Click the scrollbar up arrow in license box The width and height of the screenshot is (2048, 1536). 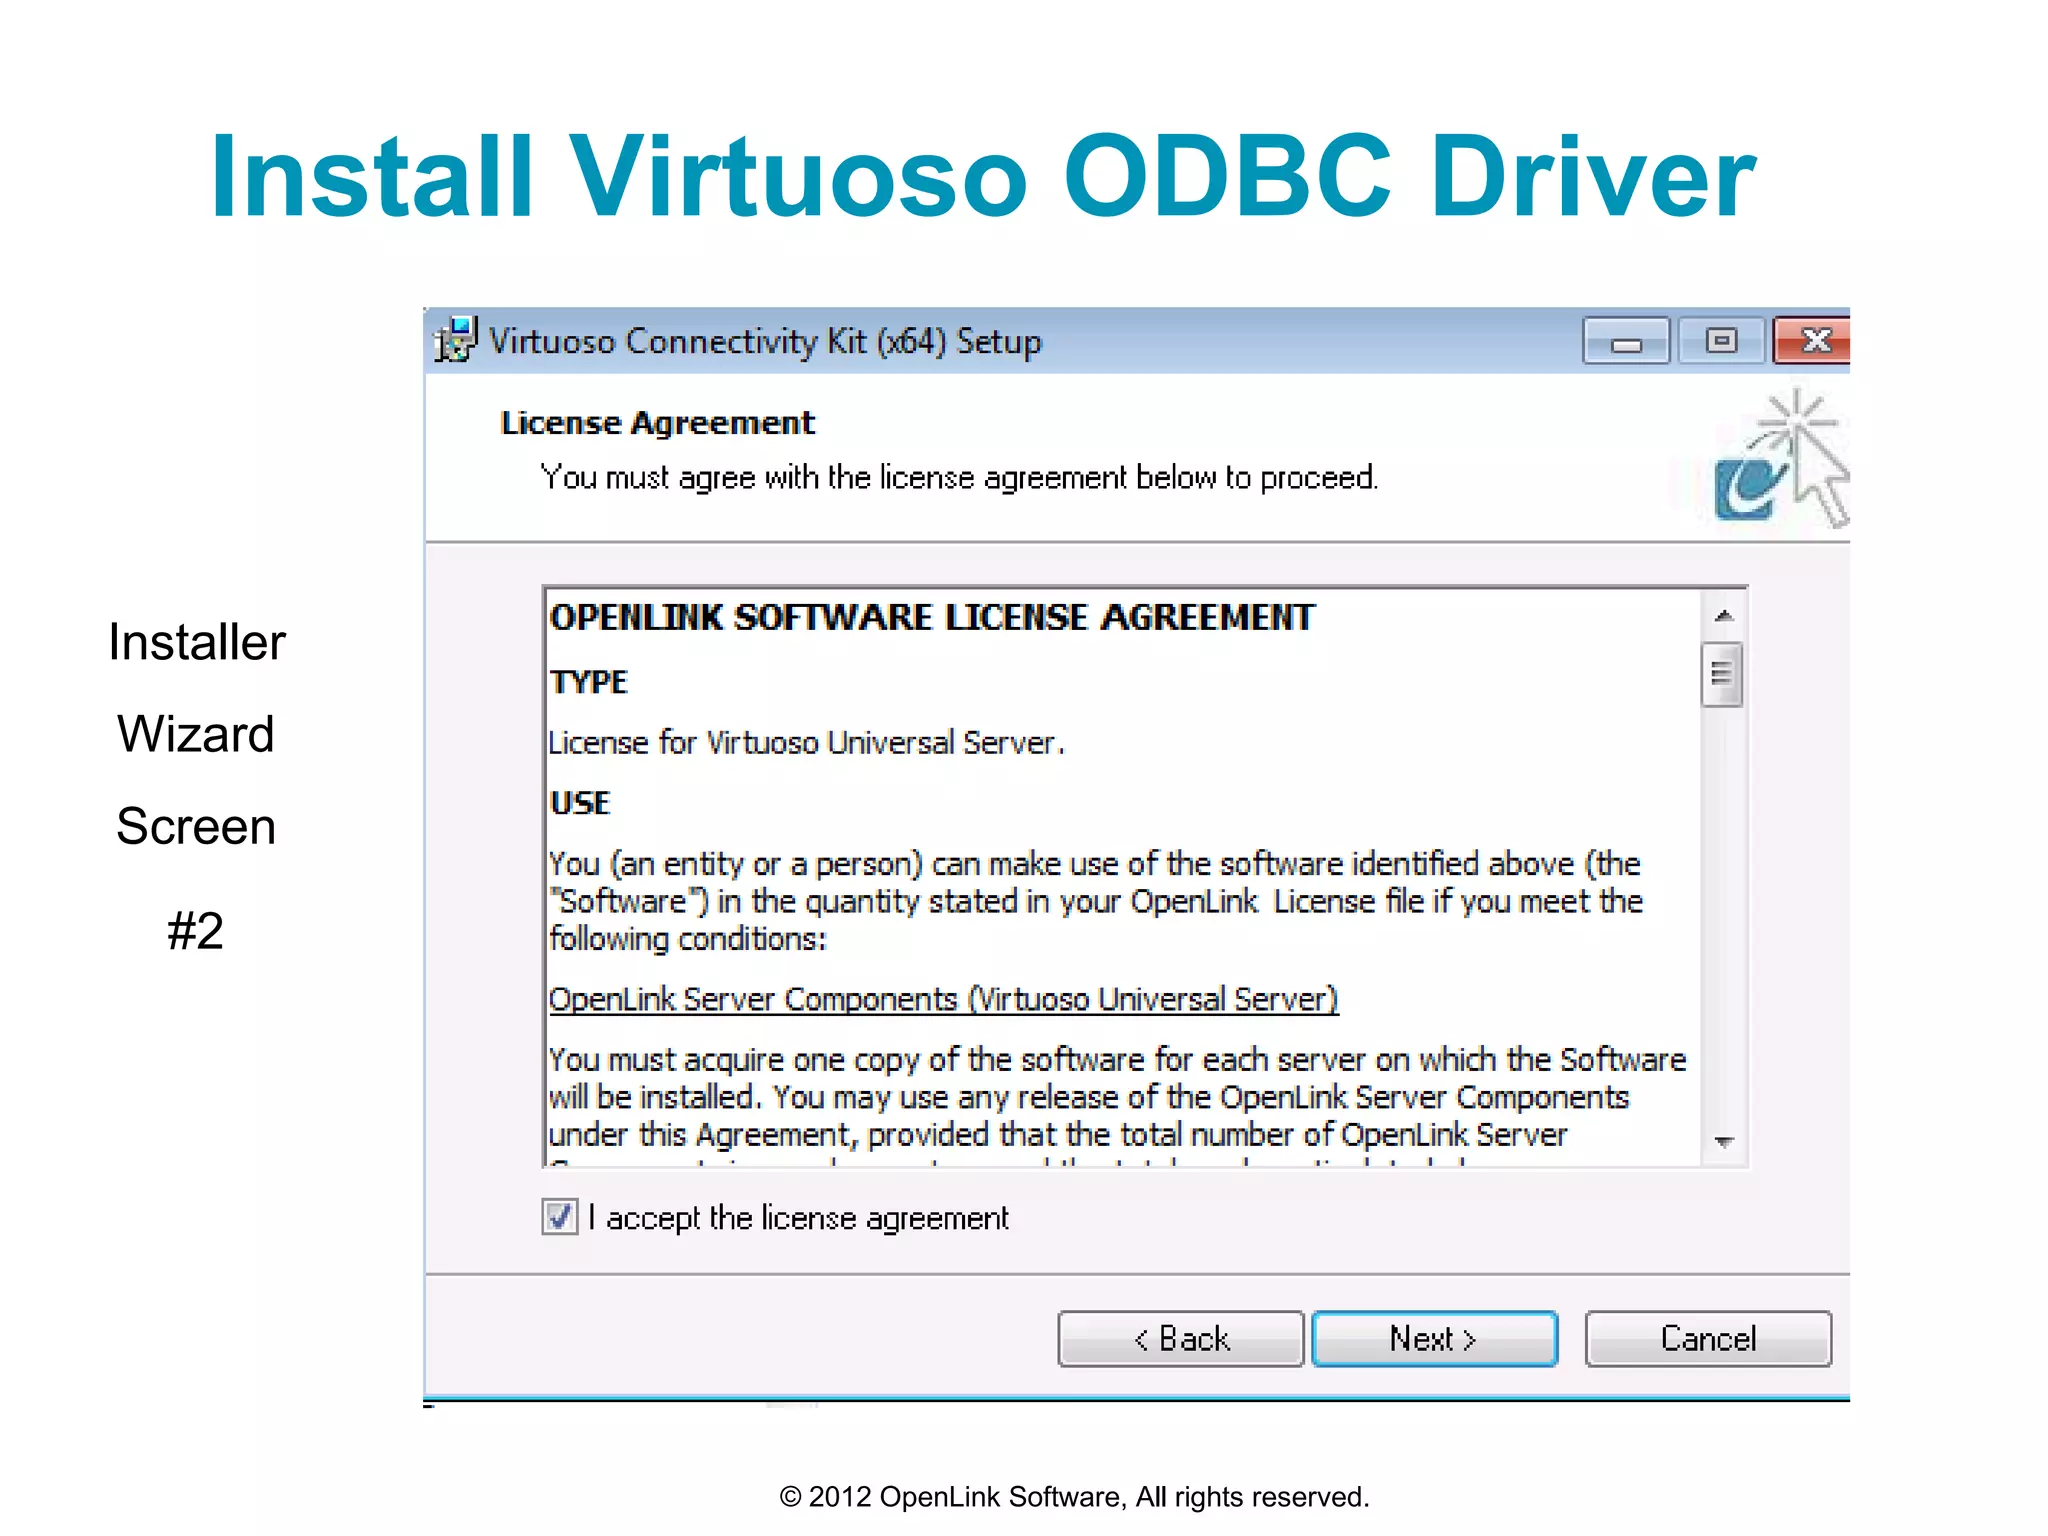click(1723, 616)
